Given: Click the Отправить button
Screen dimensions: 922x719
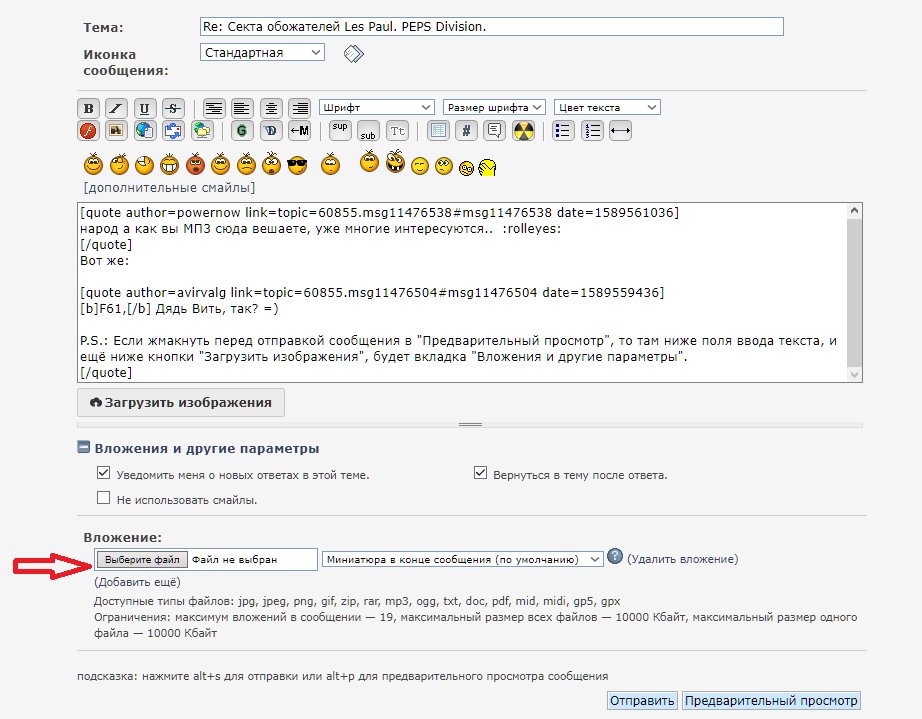Looking at the screenshot, I should 642,701.
